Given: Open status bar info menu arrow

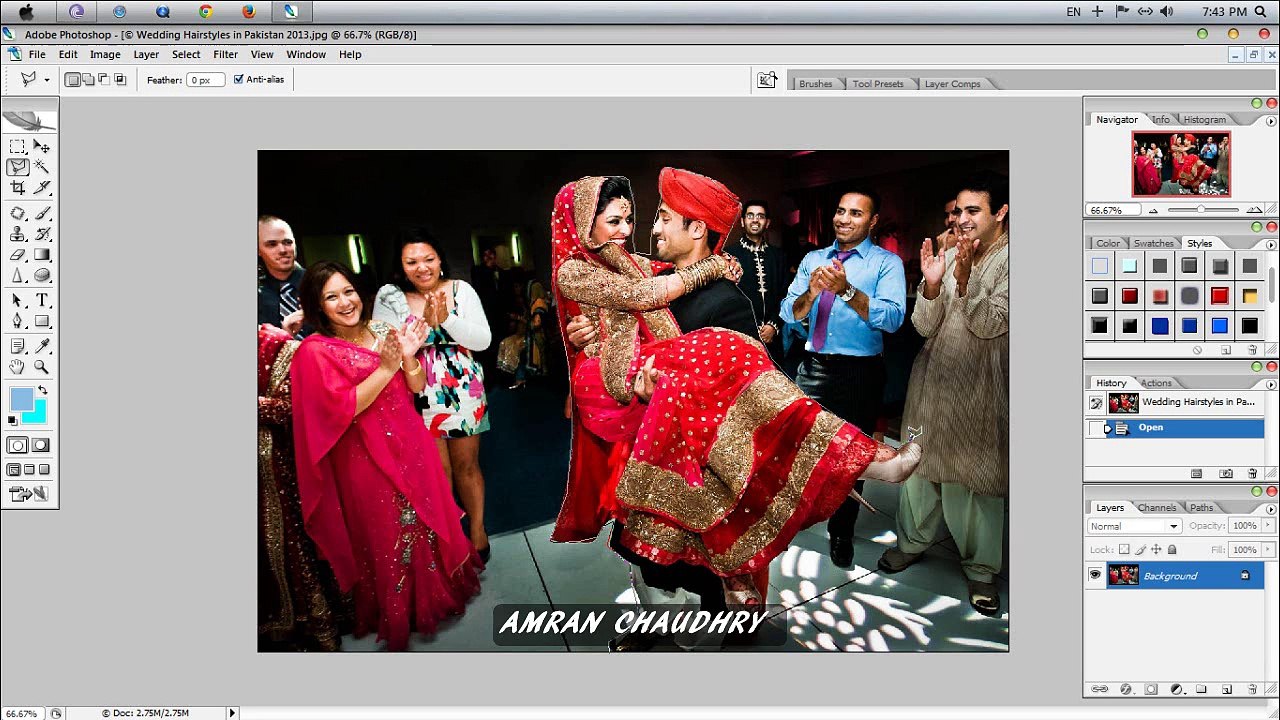Looking at the screenshot, I should point(232,713).
